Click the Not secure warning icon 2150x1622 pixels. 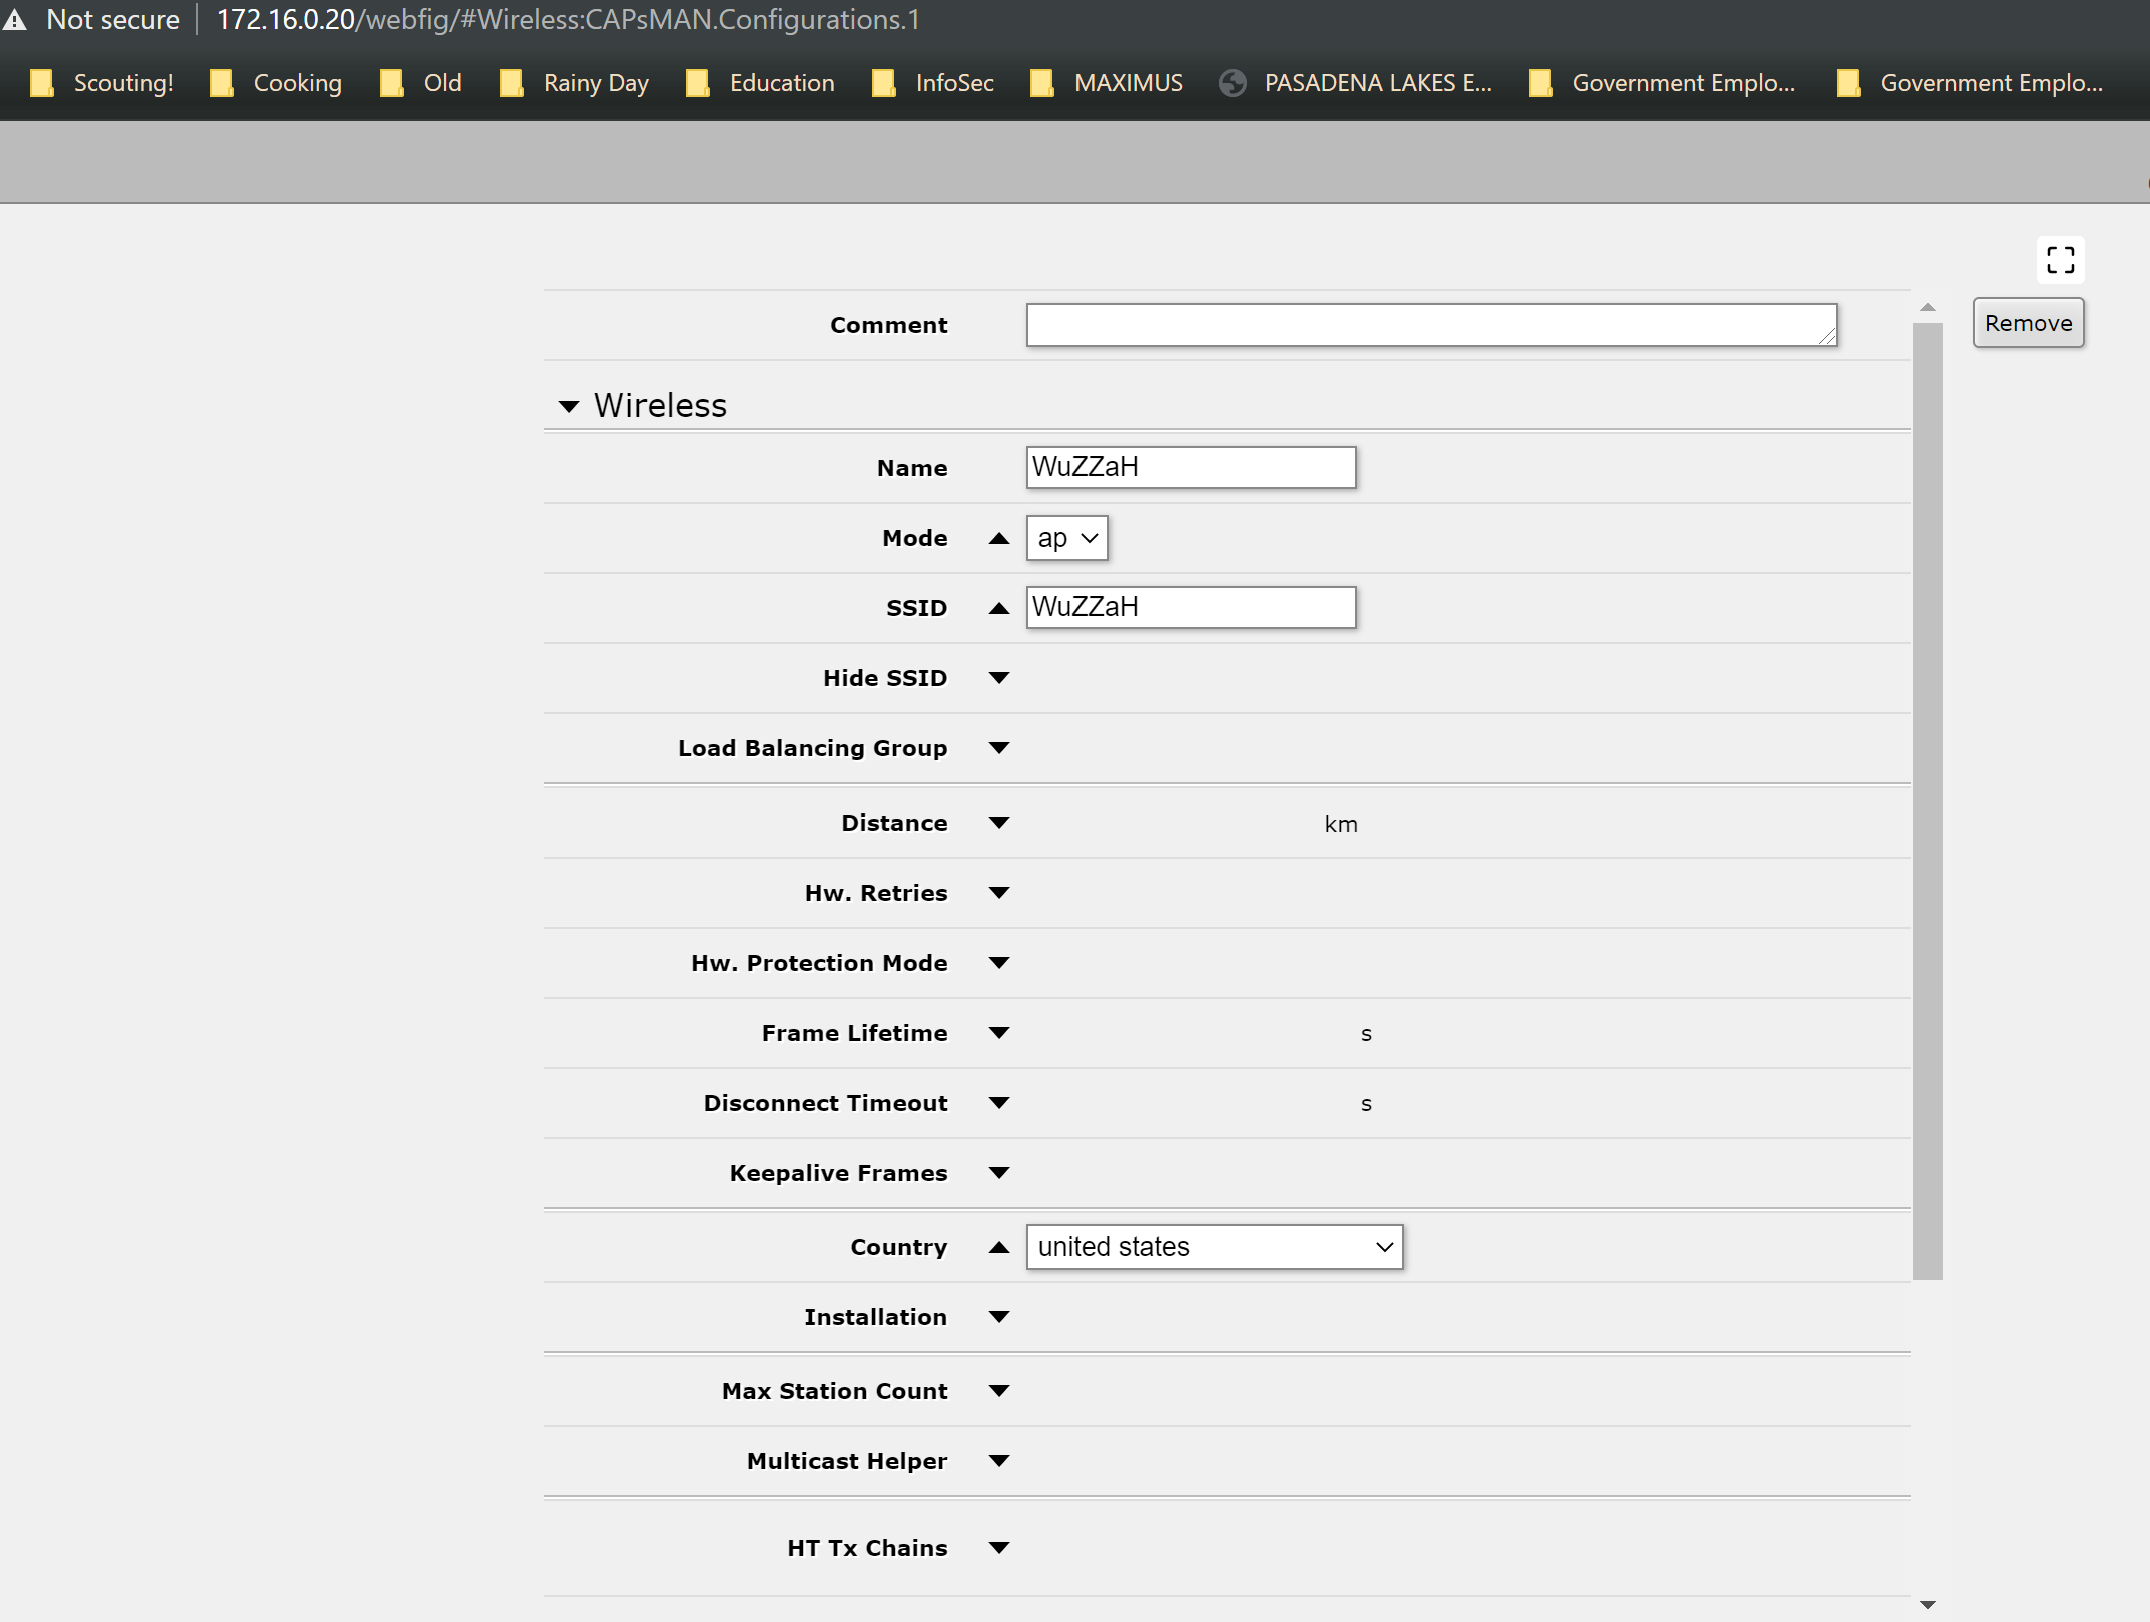pyautogui.click(x=15, y=20)
